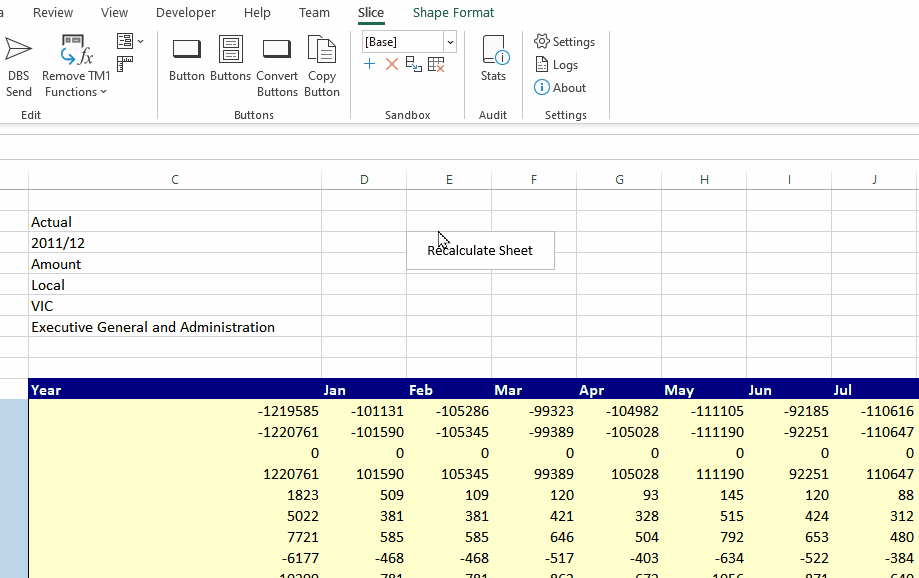Open the Shape Format tab
Viewport: 919px width, 578px height.
click(453, 13)
